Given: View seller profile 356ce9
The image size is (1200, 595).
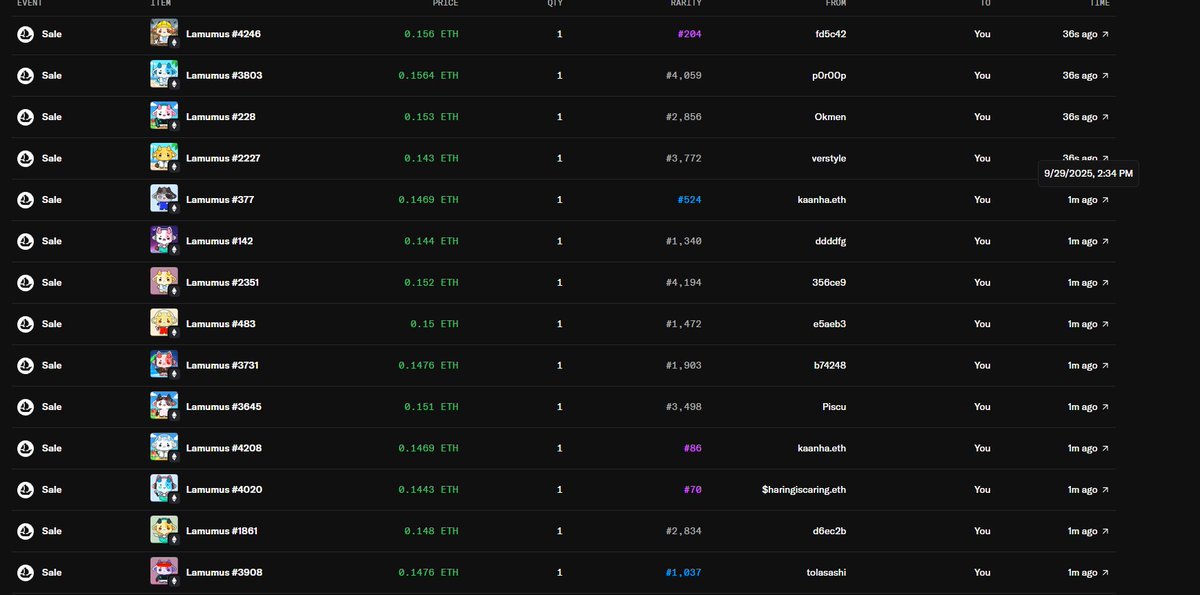Looking at the screenshot, I should click(830, 283).
